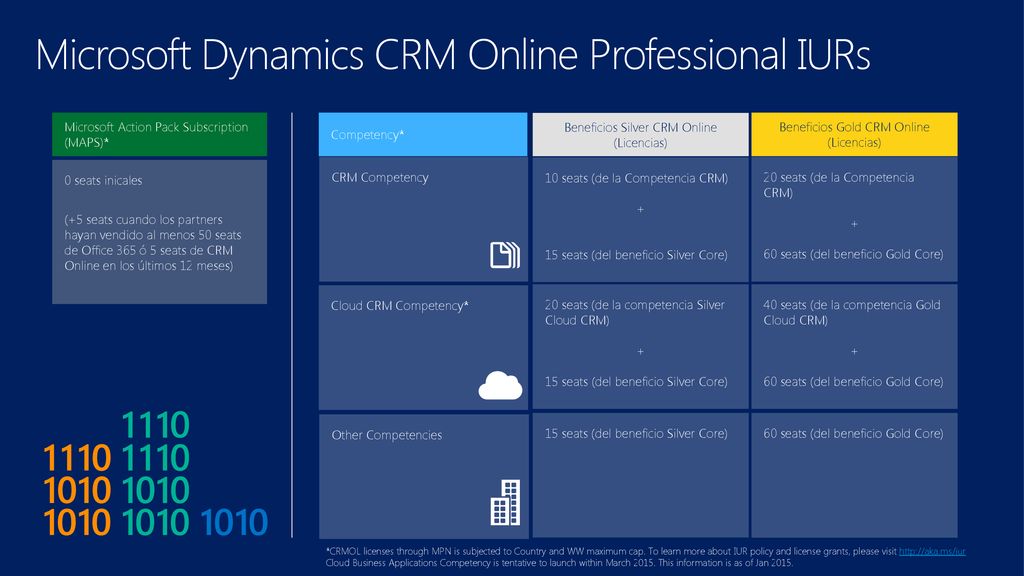Viewport: 1024px width, 576px height.
Task: Click the cloud icon in Cloud CRM Competency cell
Action: coord(500,385)
